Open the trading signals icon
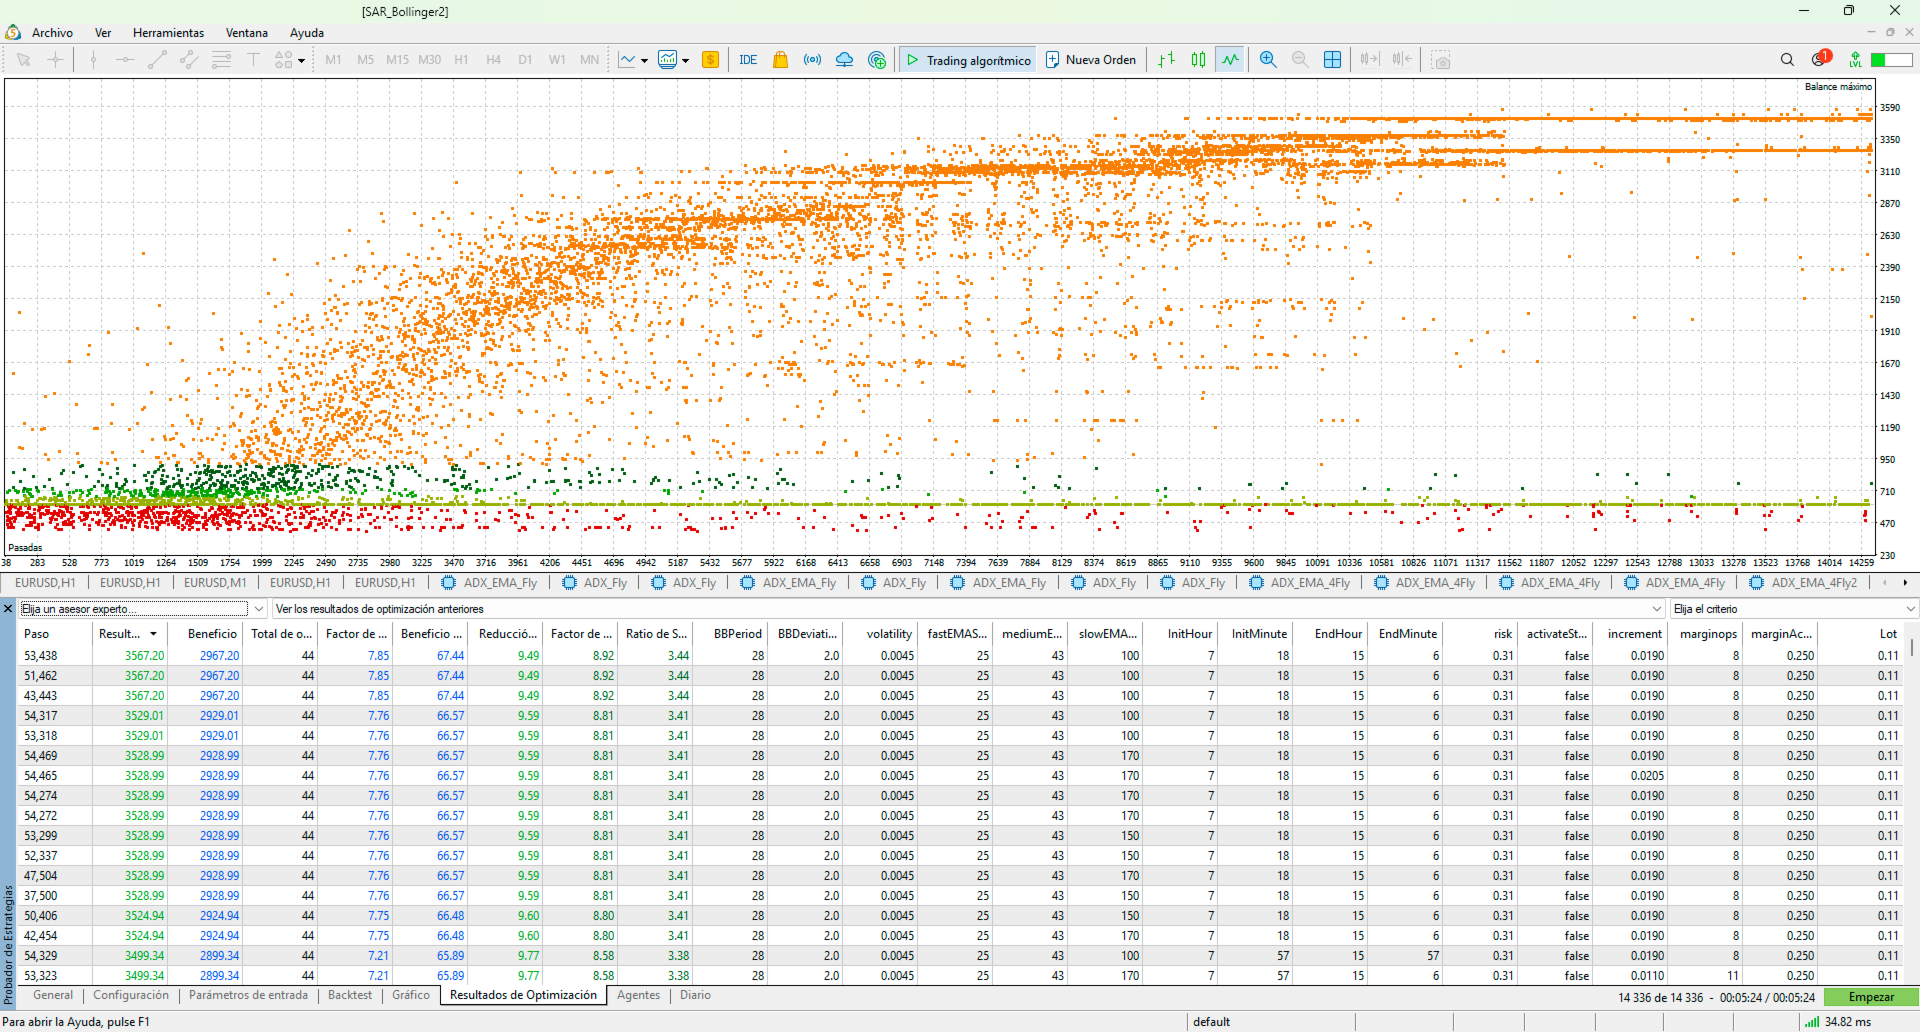The width and height of the screenshot is (1920, 1032). click(x=812, y=60)
